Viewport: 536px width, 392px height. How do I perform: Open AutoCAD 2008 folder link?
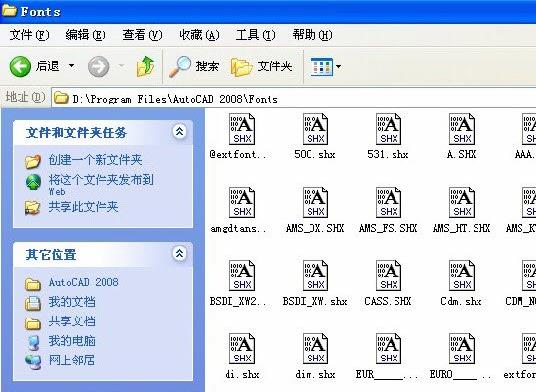coord(83,282)
